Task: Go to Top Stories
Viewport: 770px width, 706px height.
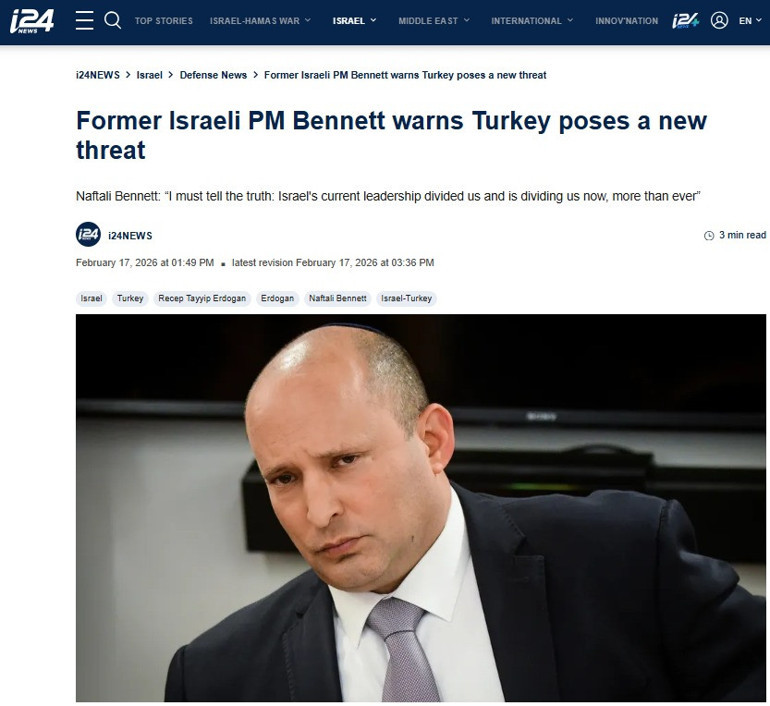Action: [x=164, y=21]
